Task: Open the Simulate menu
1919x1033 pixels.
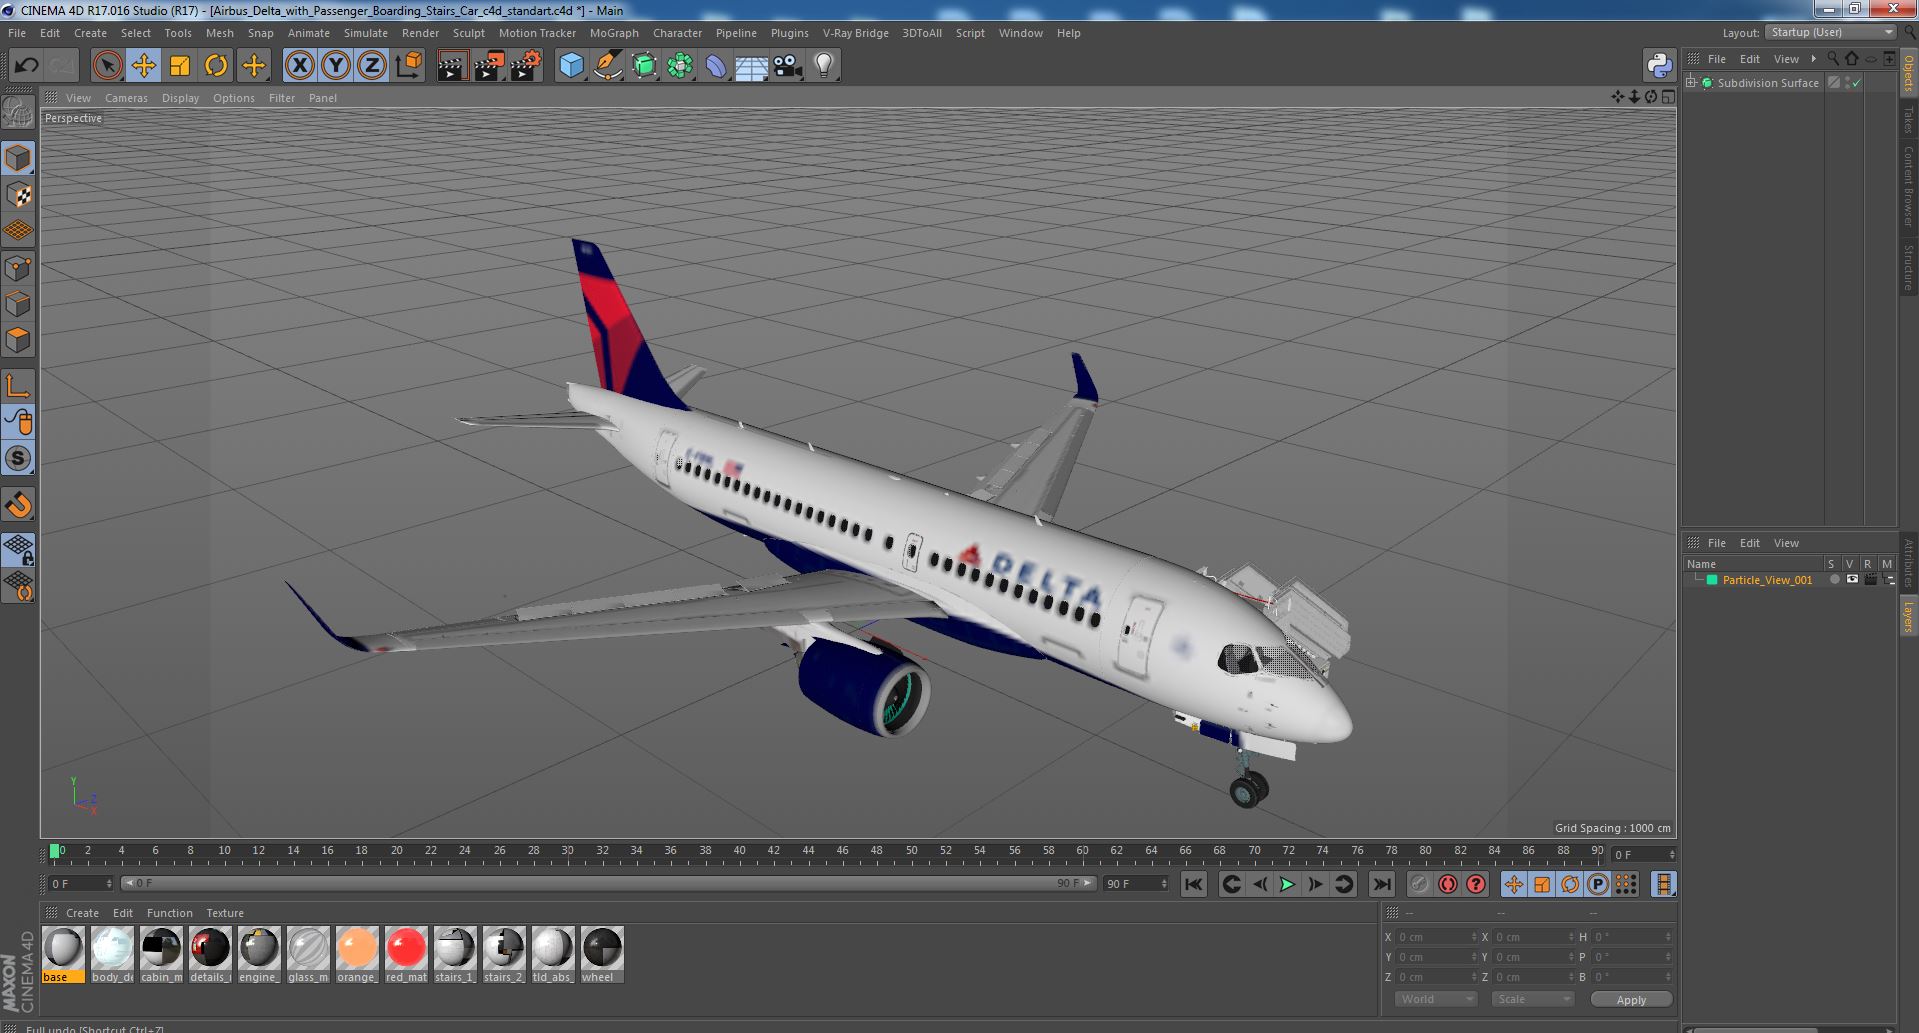Action: 365,33
